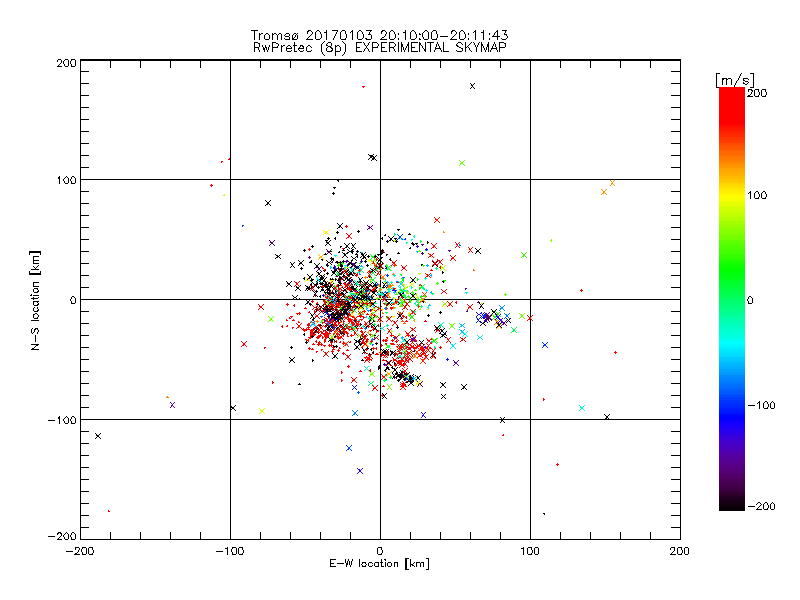
Task: Click the '100' tick label on the N-S axis
Action: pyautogui.click(x=66, y=180)
